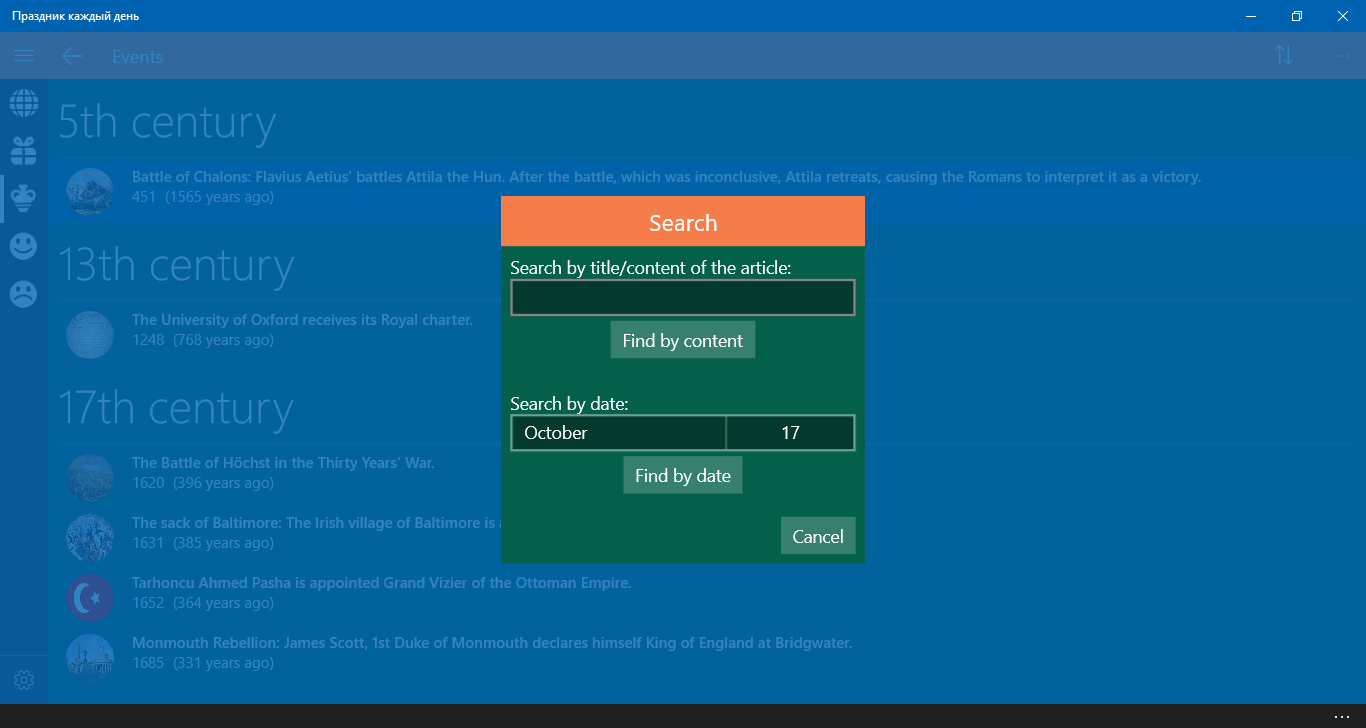Image resolution: width=1366 pixels, height=728 pixels.
Task: Click the Search dialog orange header
Action: pos(683,221)
